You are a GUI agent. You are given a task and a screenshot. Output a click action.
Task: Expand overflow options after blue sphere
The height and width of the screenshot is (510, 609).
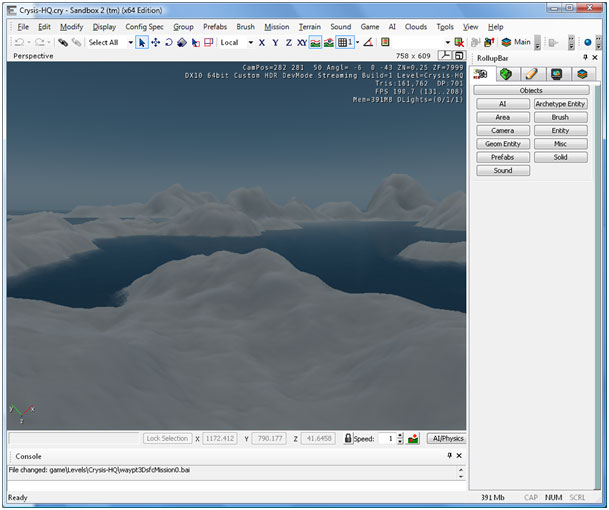[x=599, y=43]
